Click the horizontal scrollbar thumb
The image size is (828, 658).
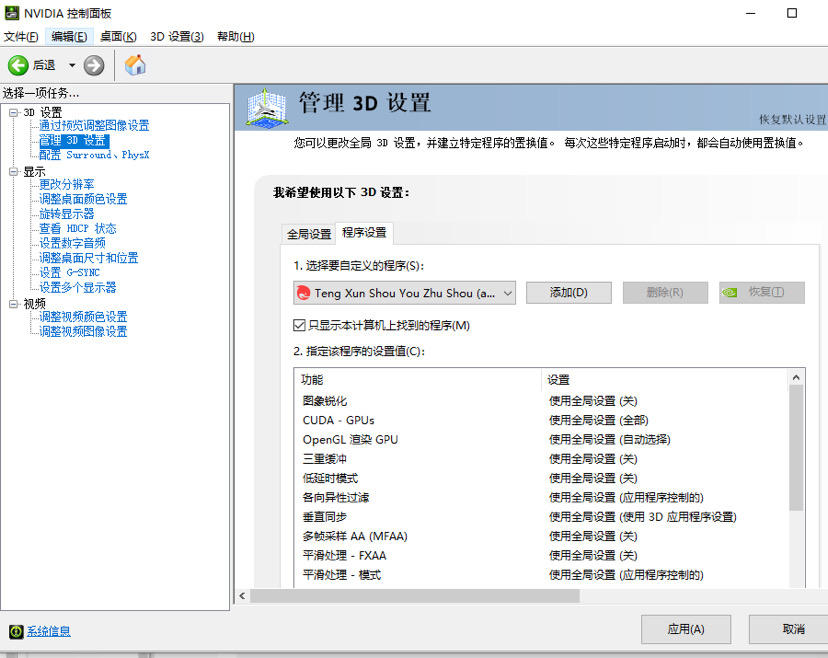point(415,596)
